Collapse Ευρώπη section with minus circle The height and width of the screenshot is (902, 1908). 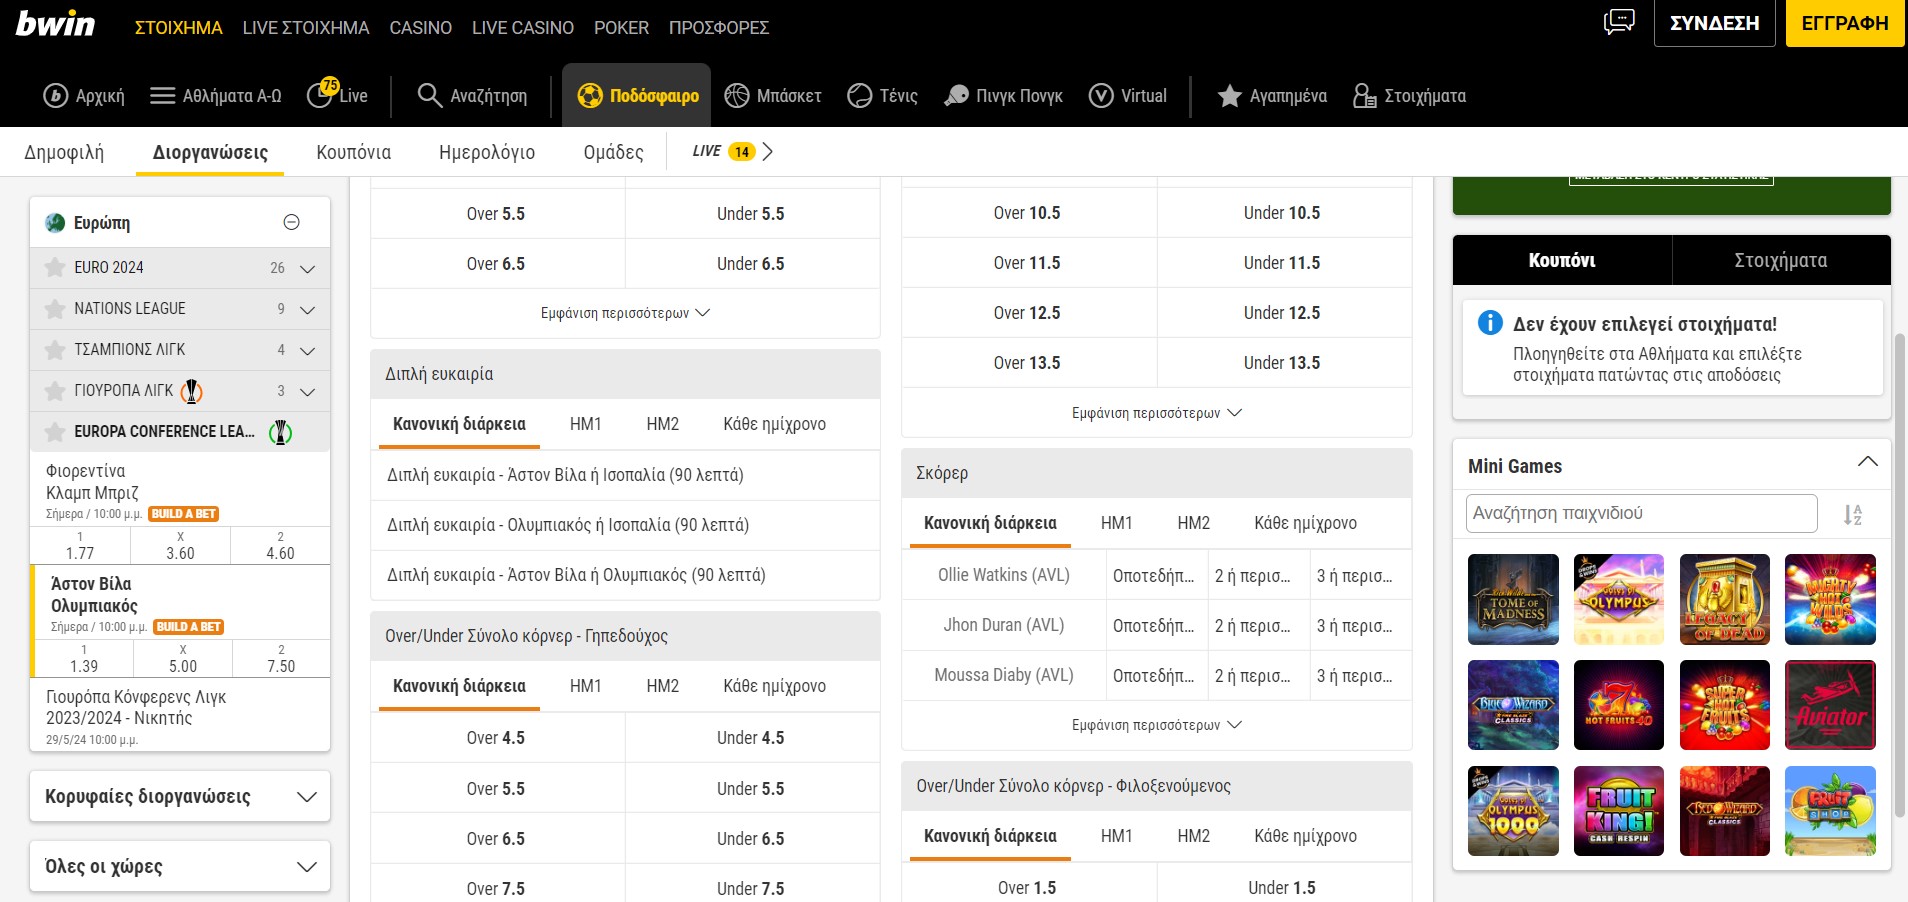point(292,222)
